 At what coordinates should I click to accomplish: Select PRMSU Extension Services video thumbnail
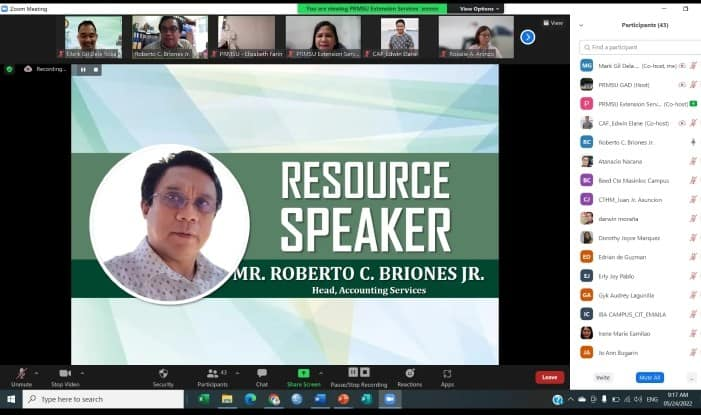point(323,37)
